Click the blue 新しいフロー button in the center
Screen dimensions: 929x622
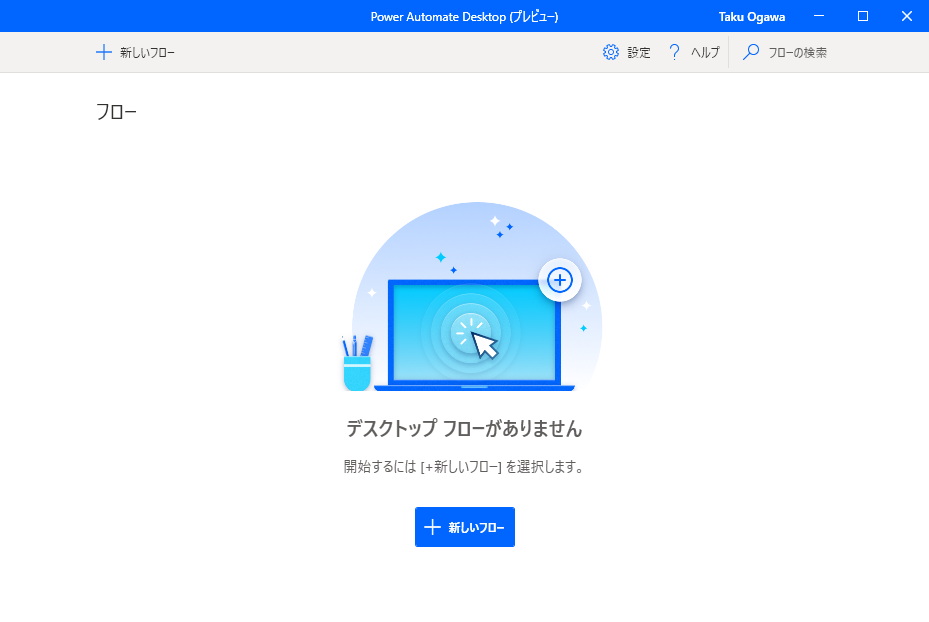[464, 527]
